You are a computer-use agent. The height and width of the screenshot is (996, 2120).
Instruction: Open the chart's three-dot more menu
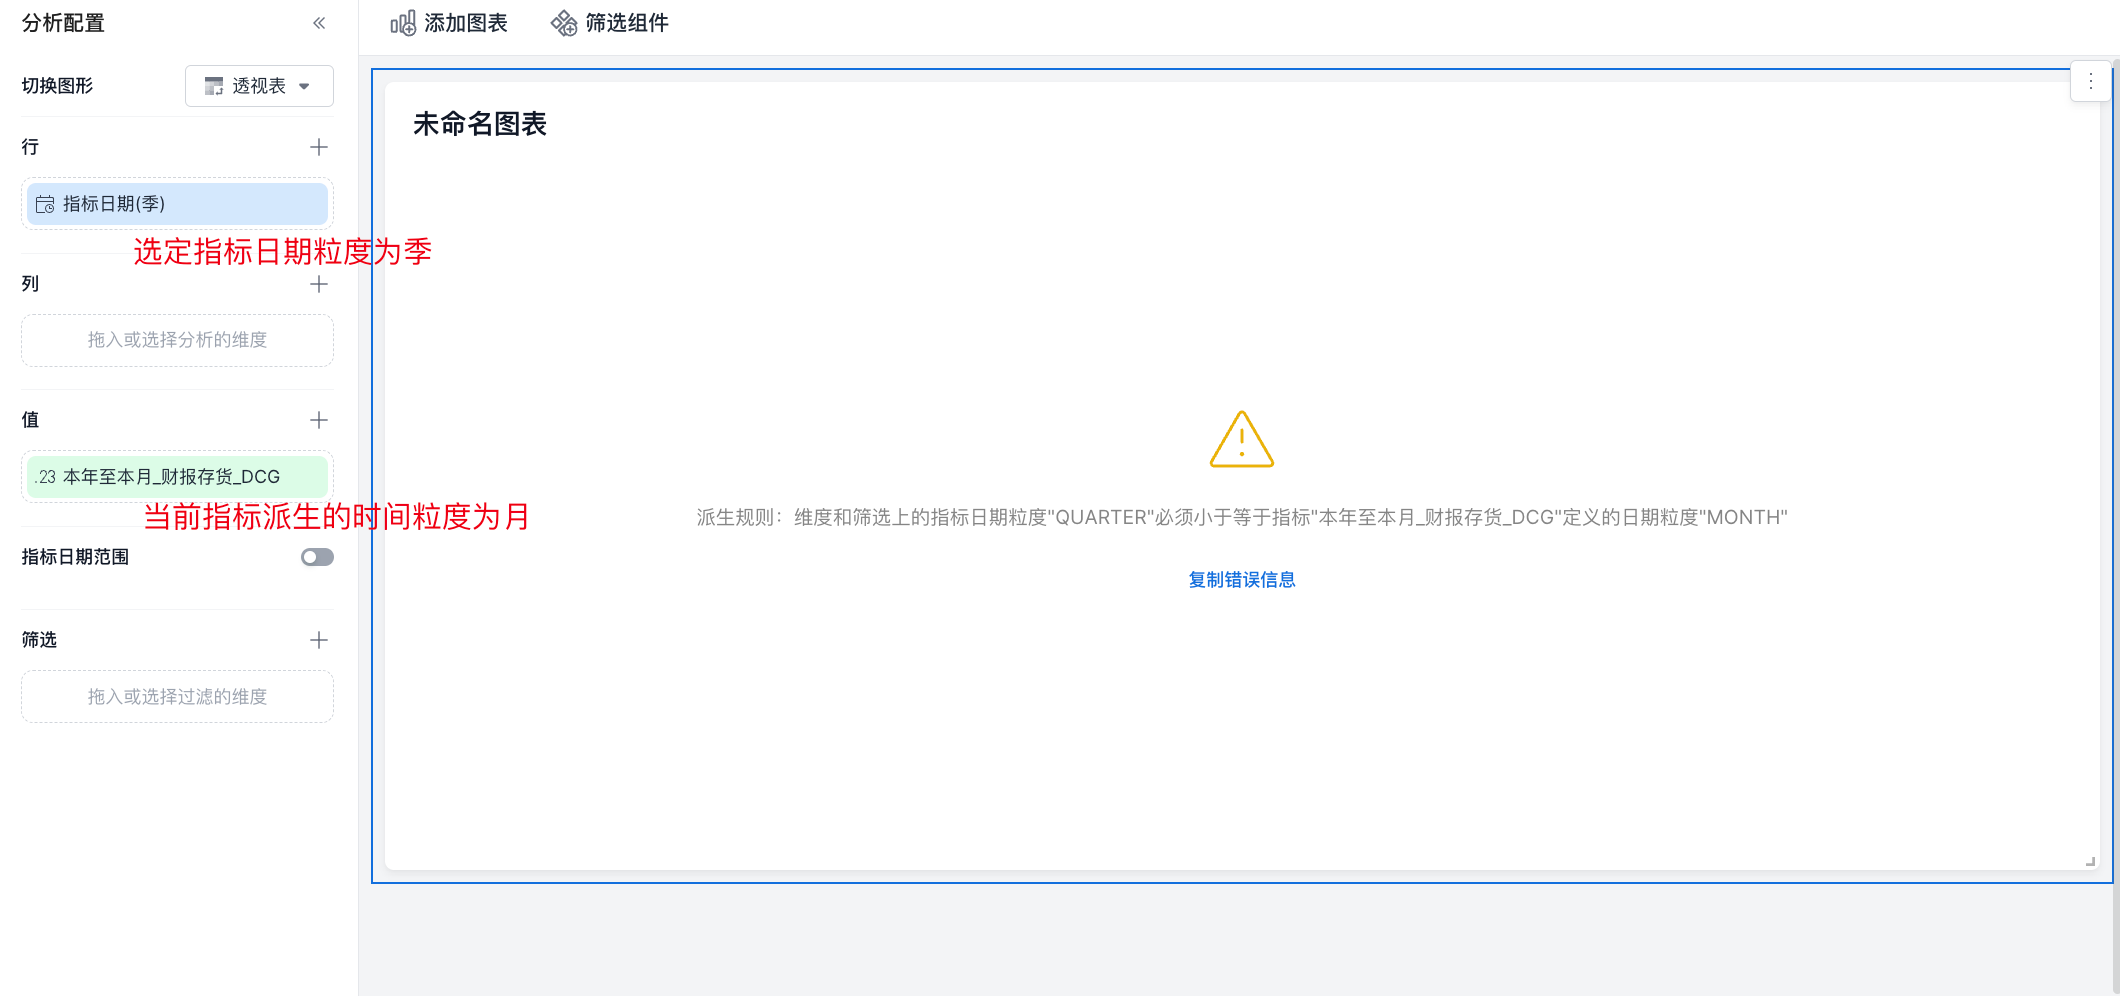point(2090,82)
